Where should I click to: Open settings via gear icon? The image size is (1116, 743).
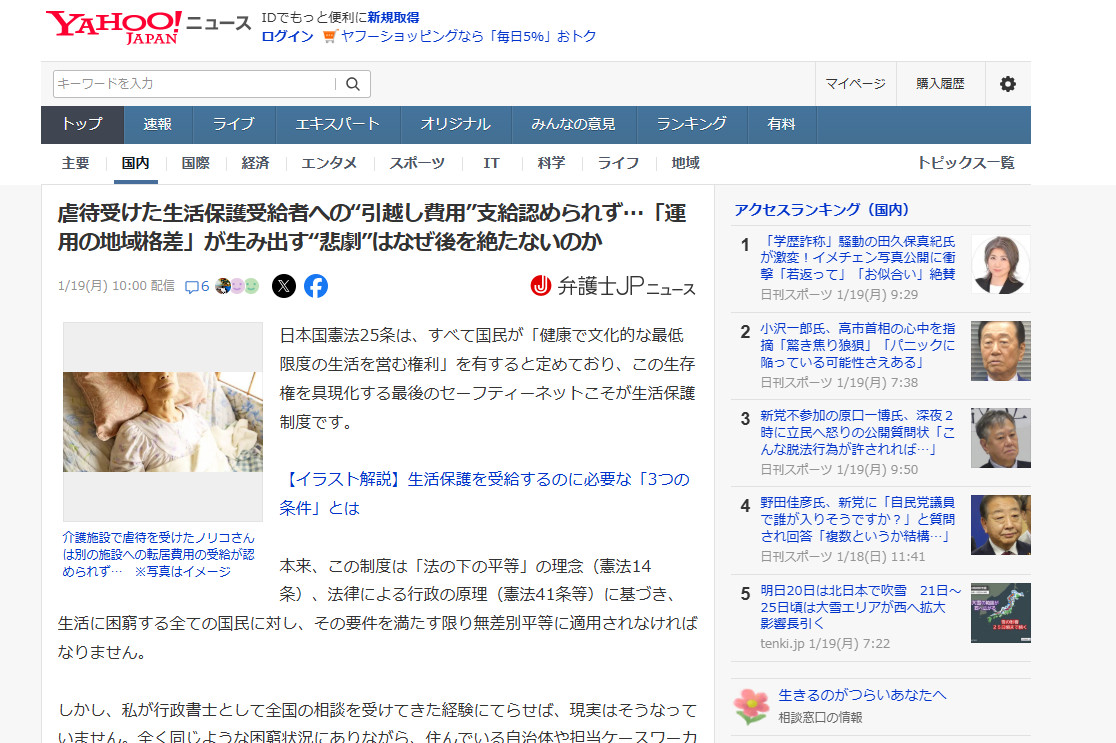(x=1007, y=84)
